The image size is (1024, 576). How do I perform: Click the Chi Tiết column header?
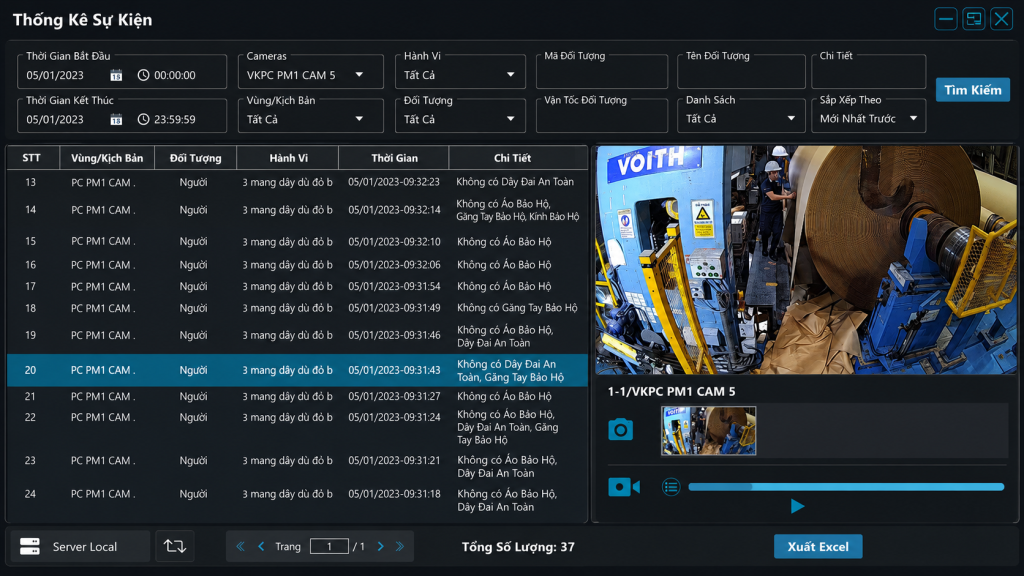[x=512, y=158]
